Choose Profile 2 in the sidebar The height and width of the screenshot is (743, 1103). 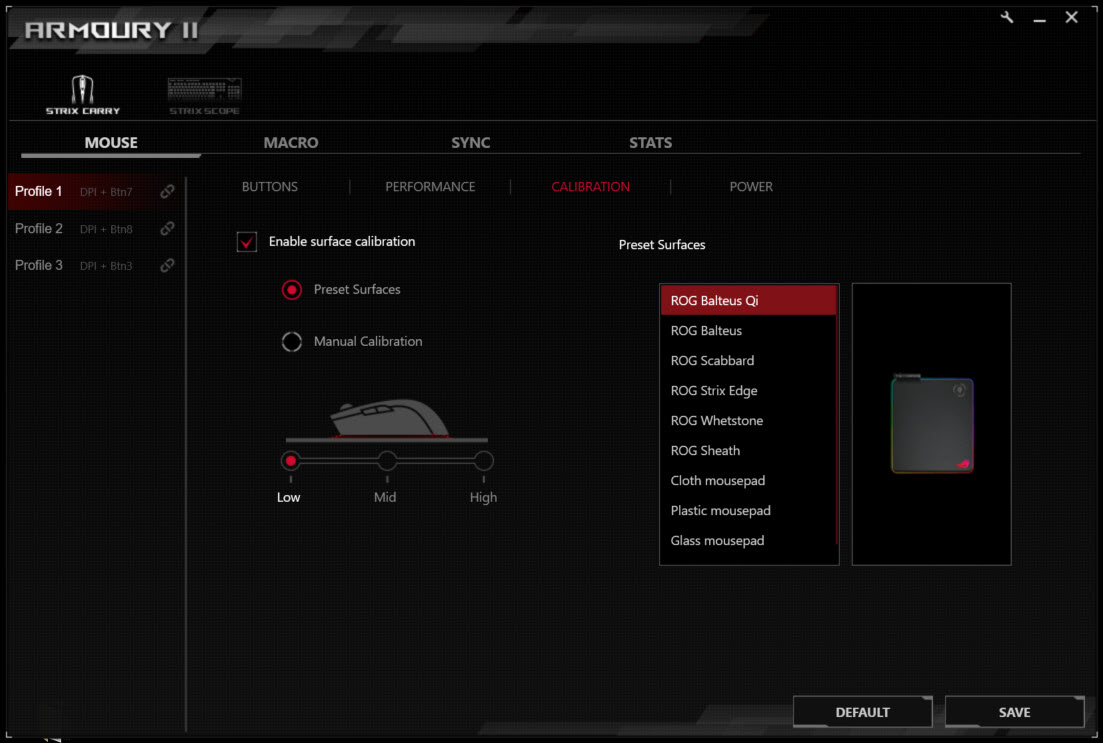[x=96, y=229]
